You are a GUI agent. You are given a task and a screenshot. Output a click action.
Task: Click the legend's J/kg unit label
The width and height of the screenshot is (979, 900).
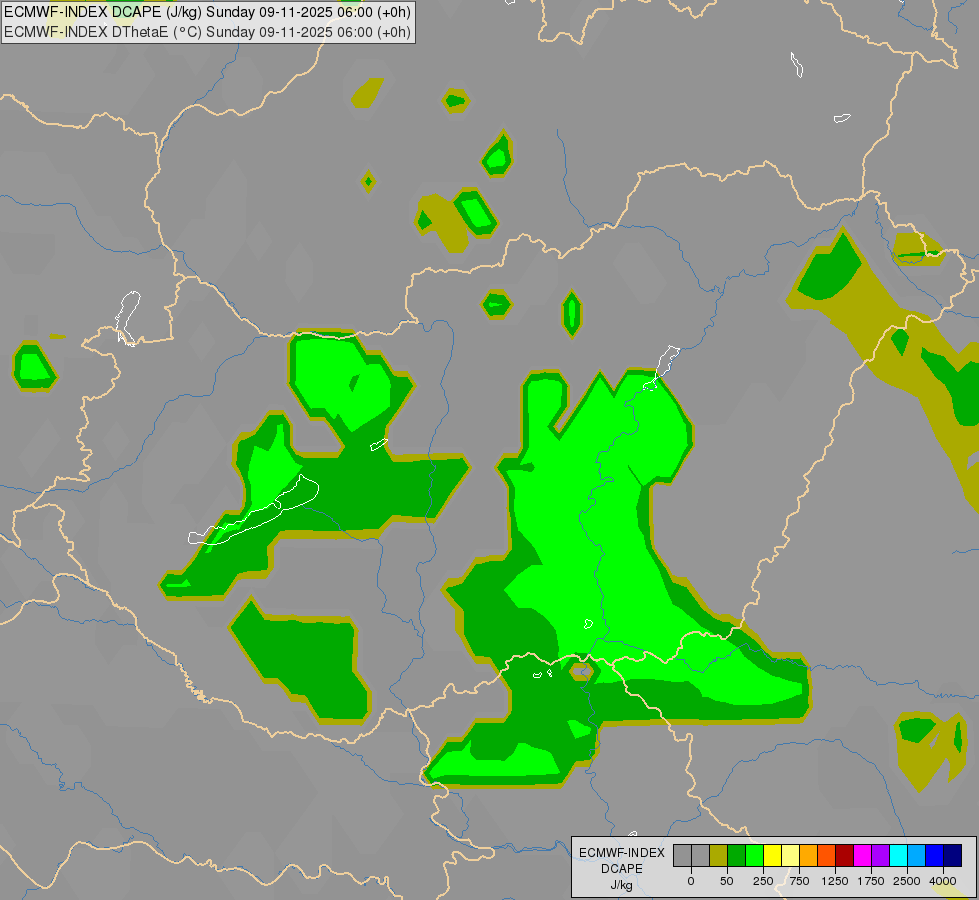[x=621, y=886]
